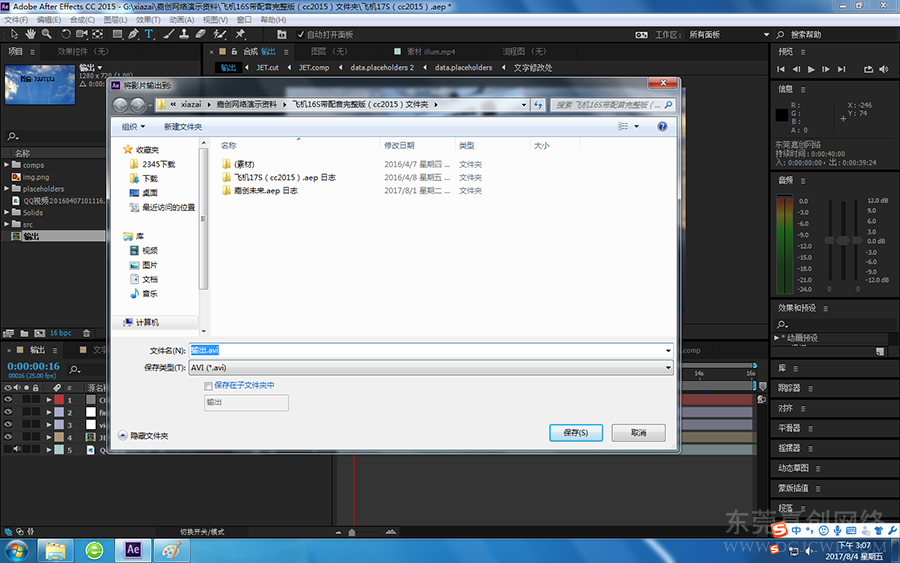
Task: Expand layer 1 properties in the timeline
Action: (x=49, y=399)
